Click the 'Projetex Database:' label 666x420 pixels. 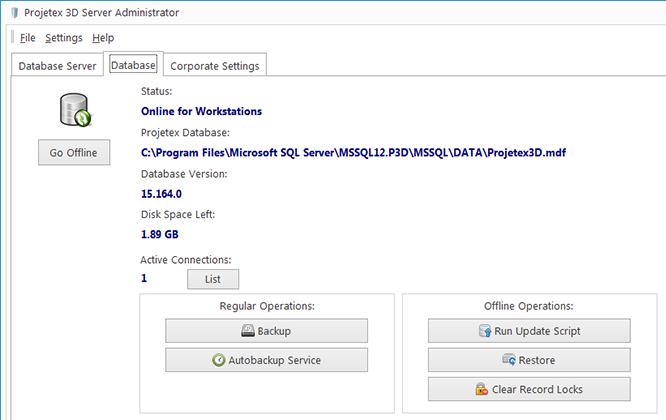(185, 132)
